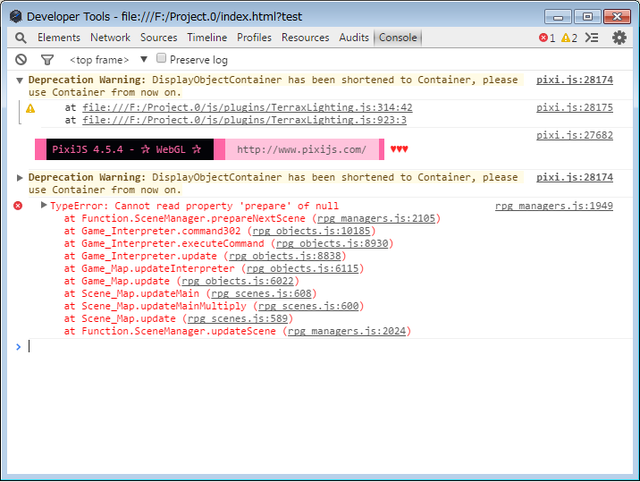The height and width of the screenshot is (482, 640).
Task: Enable the Preserve log checkbox
Action: point(161,58)
